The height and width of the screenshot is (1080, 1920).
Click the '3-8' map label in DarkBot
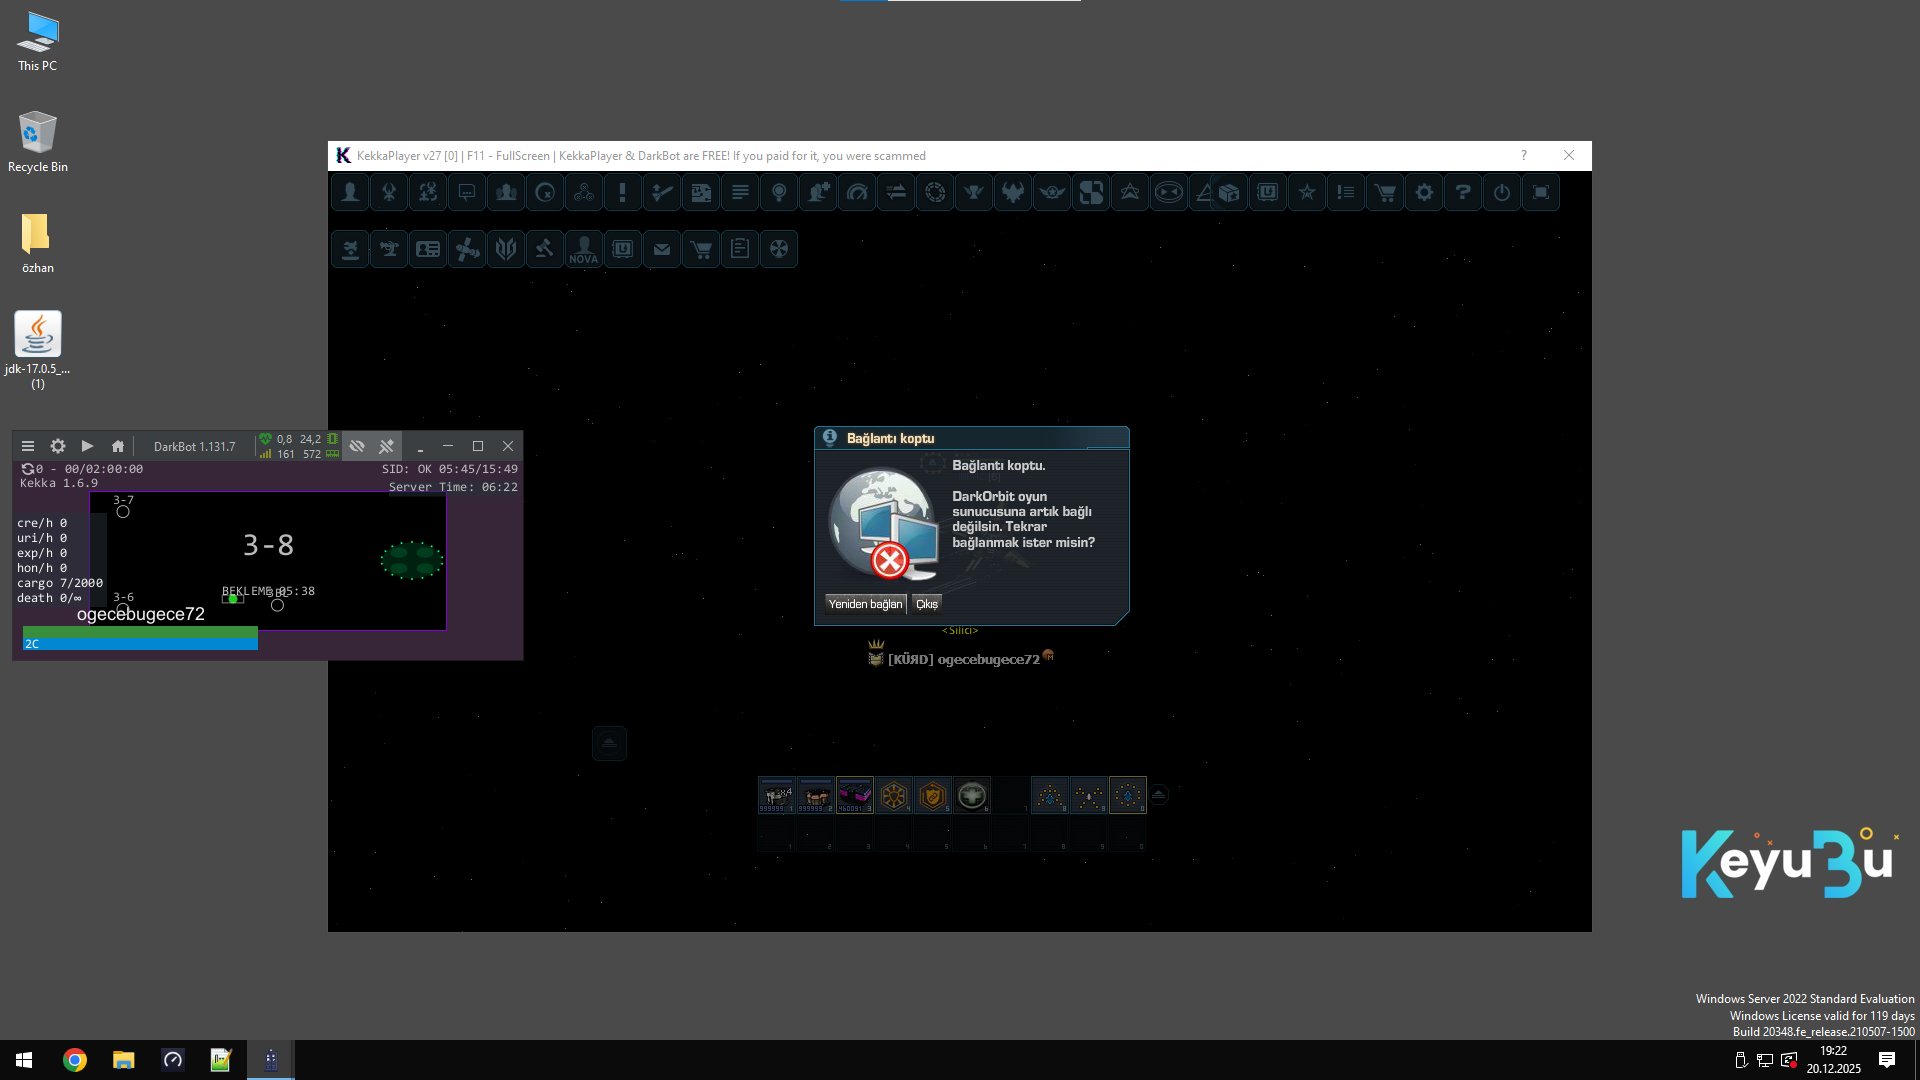tap(268, 545)
